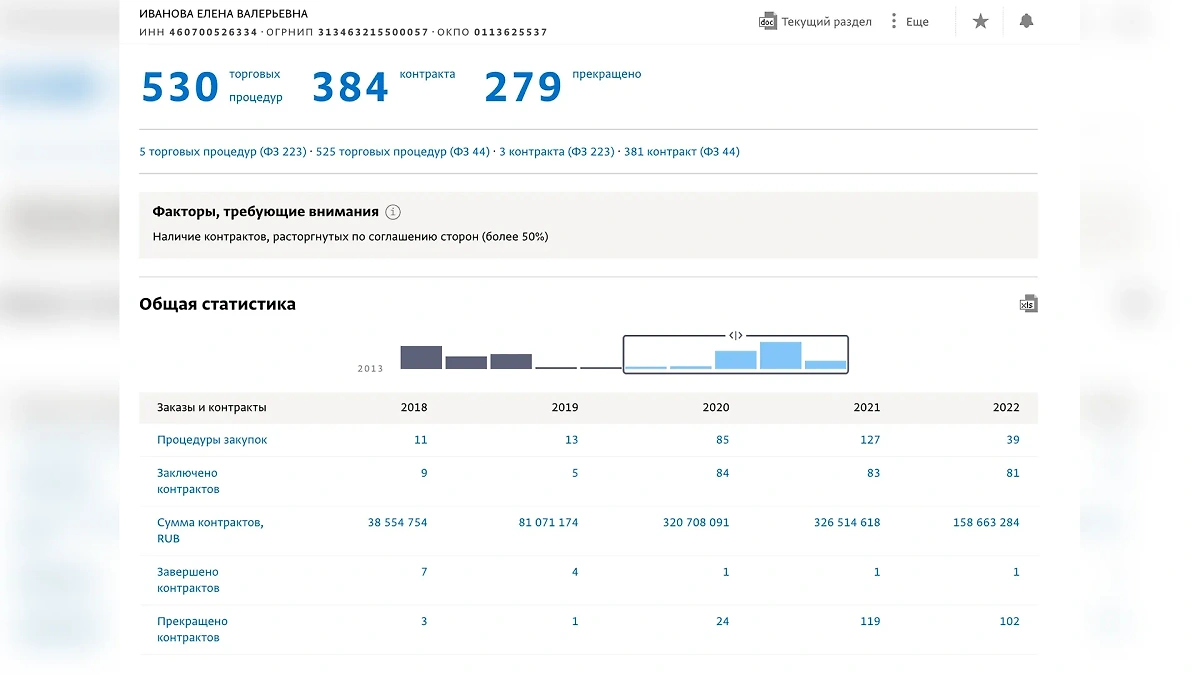Viewport: 1200px width, 675px height.
Task: Click 102 terminated contracts in 2022
Action: (1010, 621)
